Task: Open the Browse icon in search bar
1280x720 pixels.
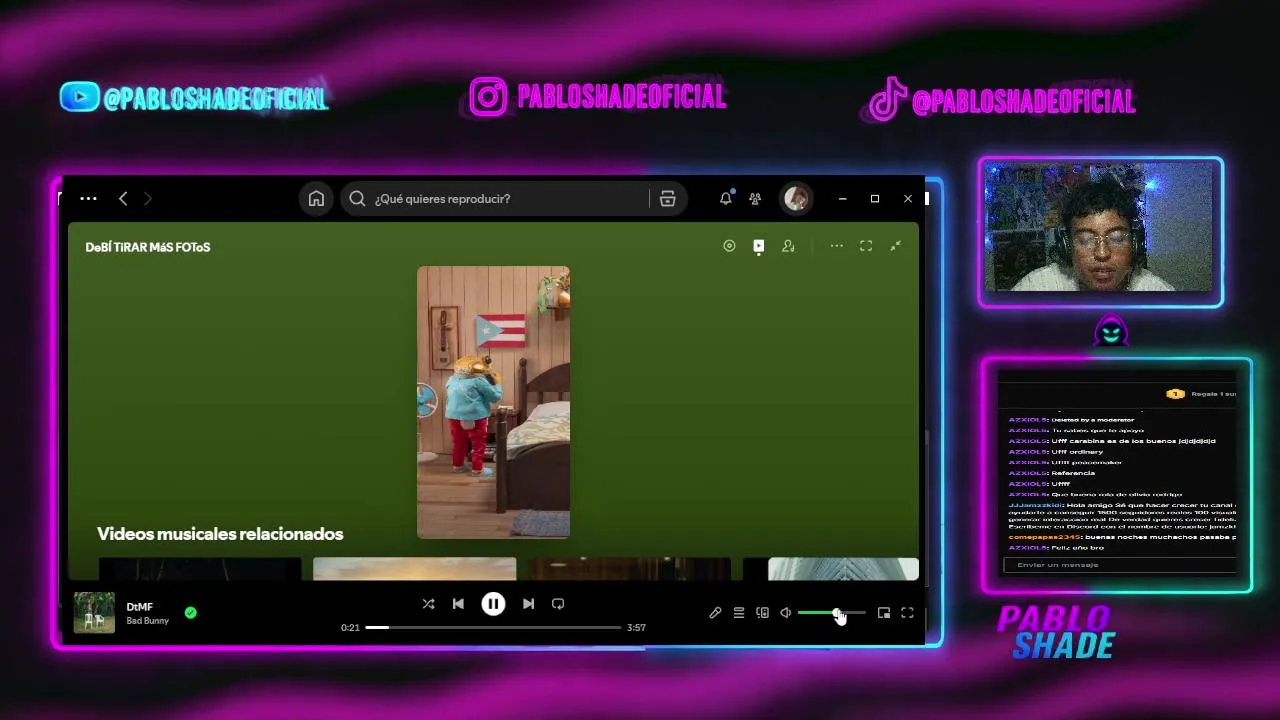Action: tap(668, 199)
